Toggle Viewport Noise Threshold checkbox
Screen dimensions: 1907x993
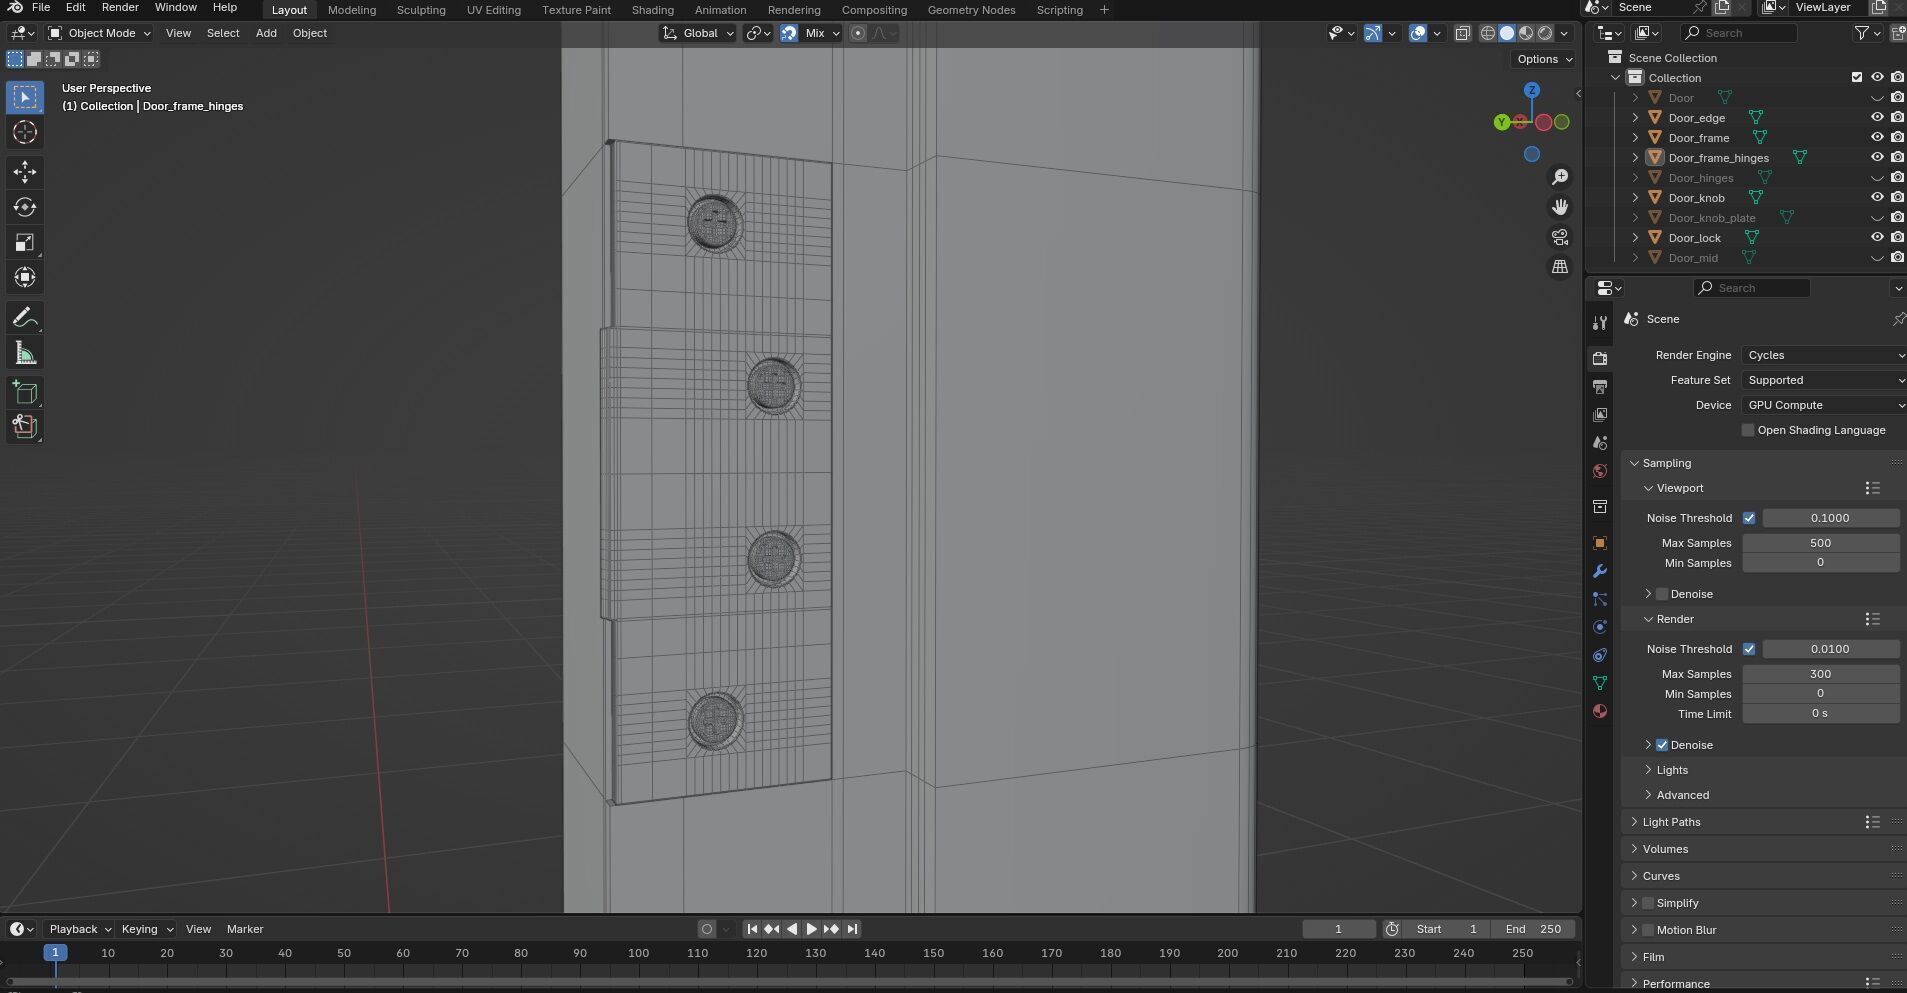1749,518
